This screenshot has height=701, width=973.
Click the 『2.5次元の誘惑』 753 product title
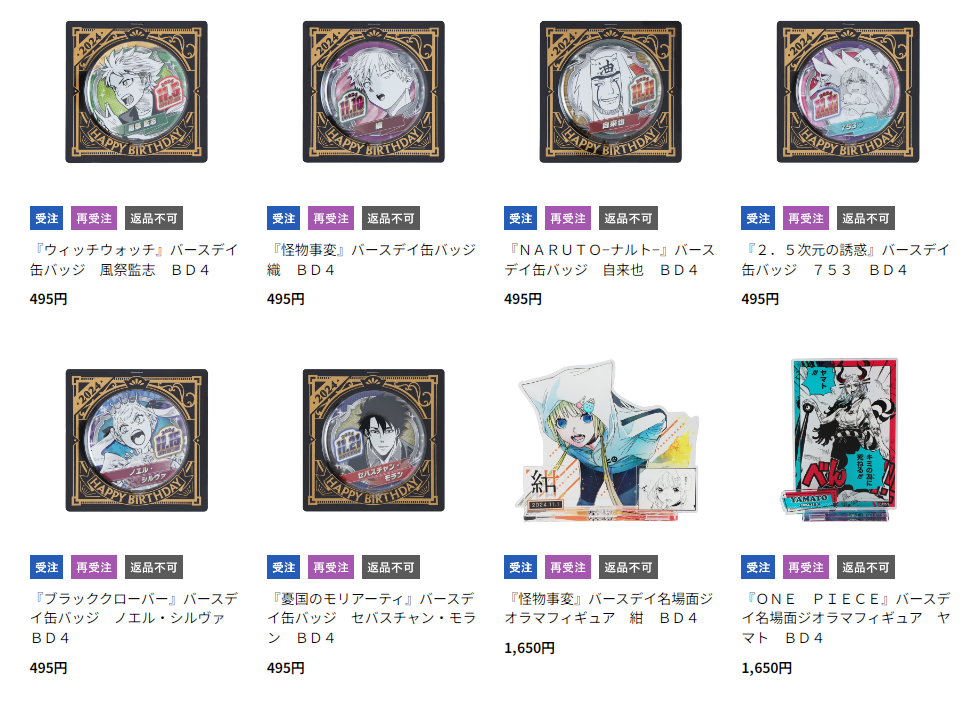click(x=846, y=260)
